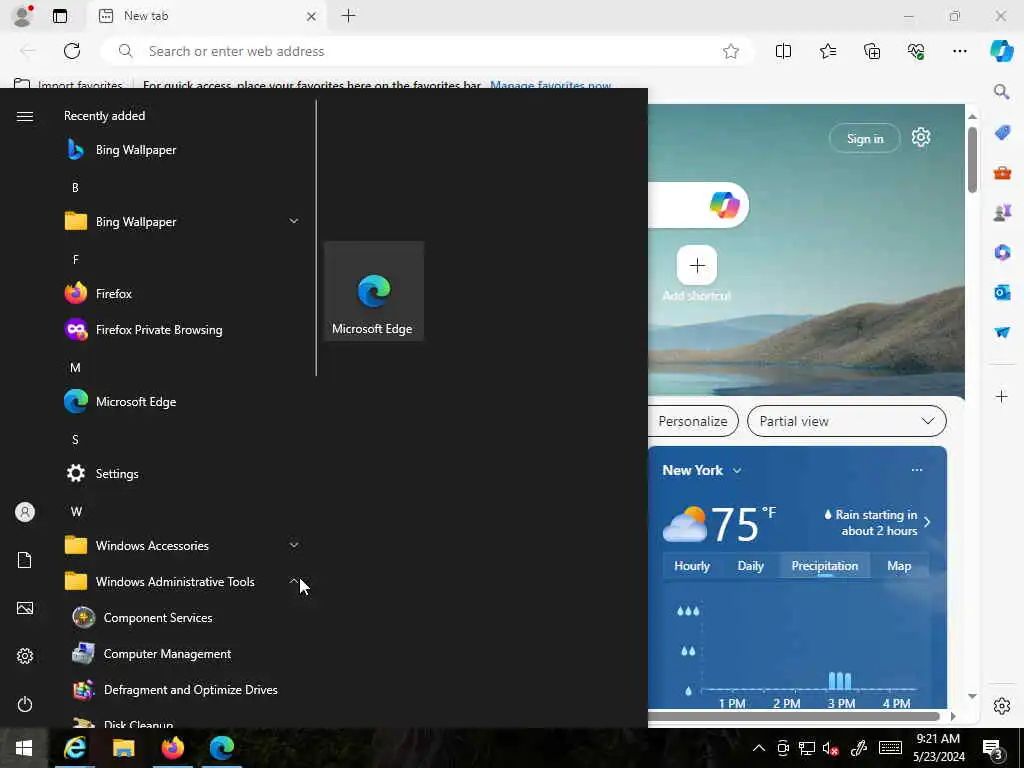1024x768 pixels.
Task: Click the Windows Start button
Action: click(x=24, y=748)
